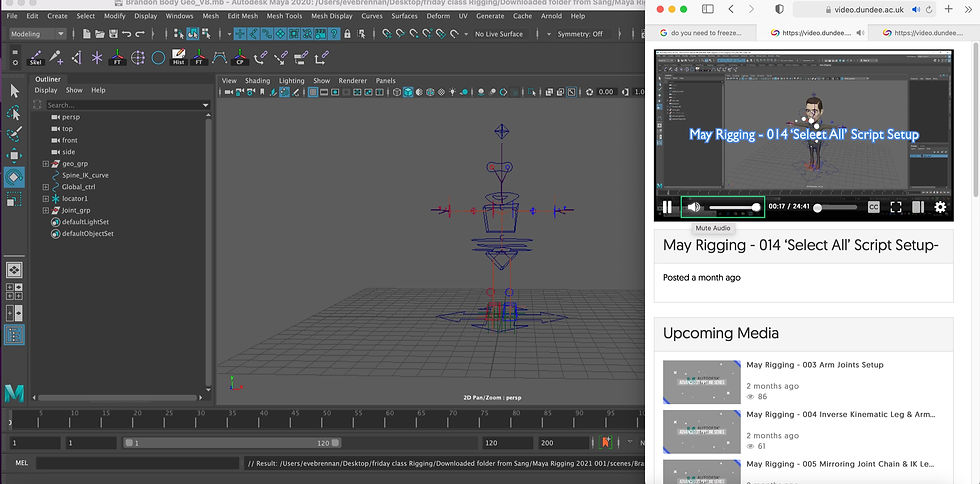
Task: Click the Maya logo icon at lower left
Action: point(14,393)
